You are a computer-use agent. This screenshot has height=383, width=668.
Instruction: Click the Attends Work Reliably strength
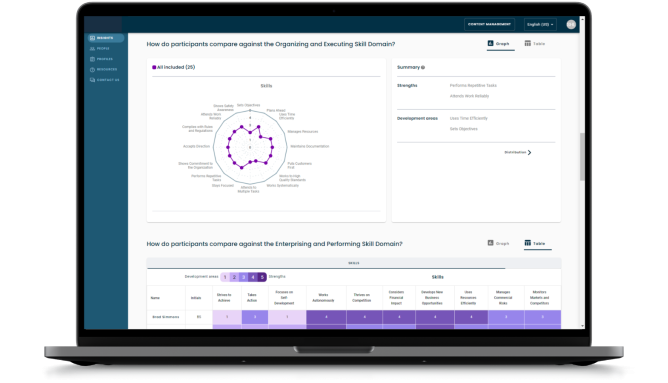click(x=469, y=96)
